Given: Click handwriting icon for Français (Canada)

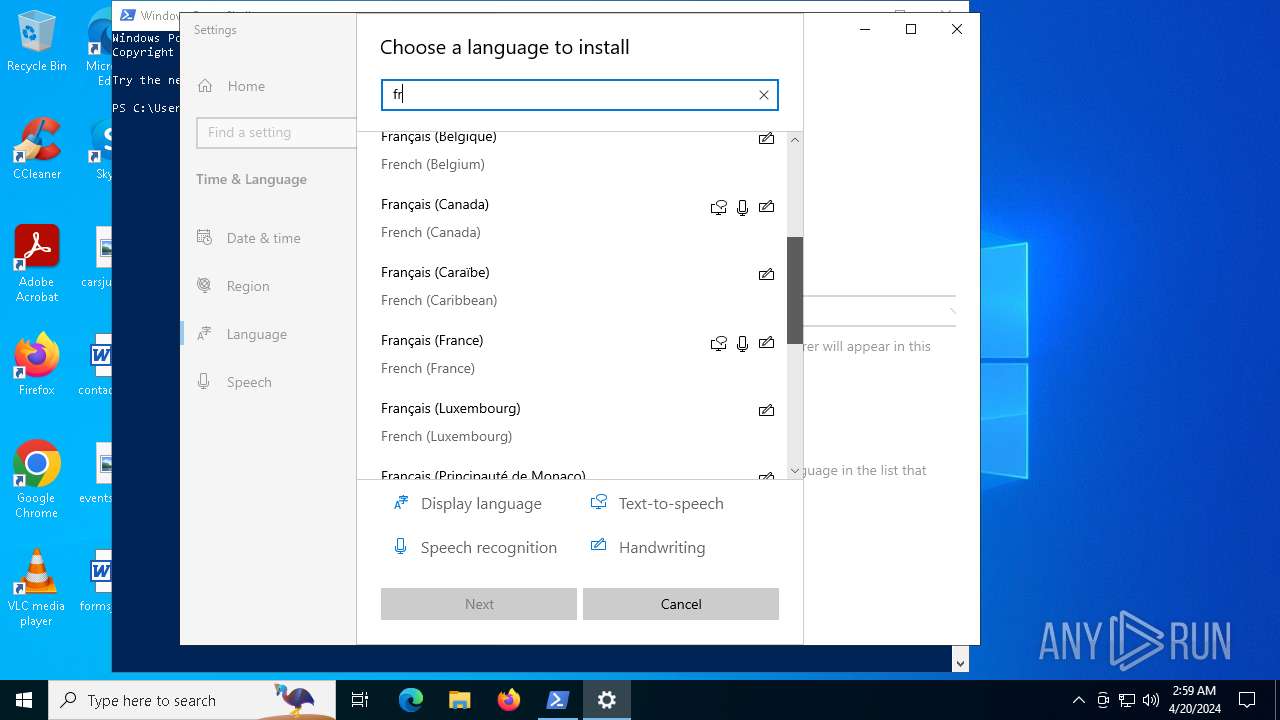Looking at the screenshot, I should [766, 207].
